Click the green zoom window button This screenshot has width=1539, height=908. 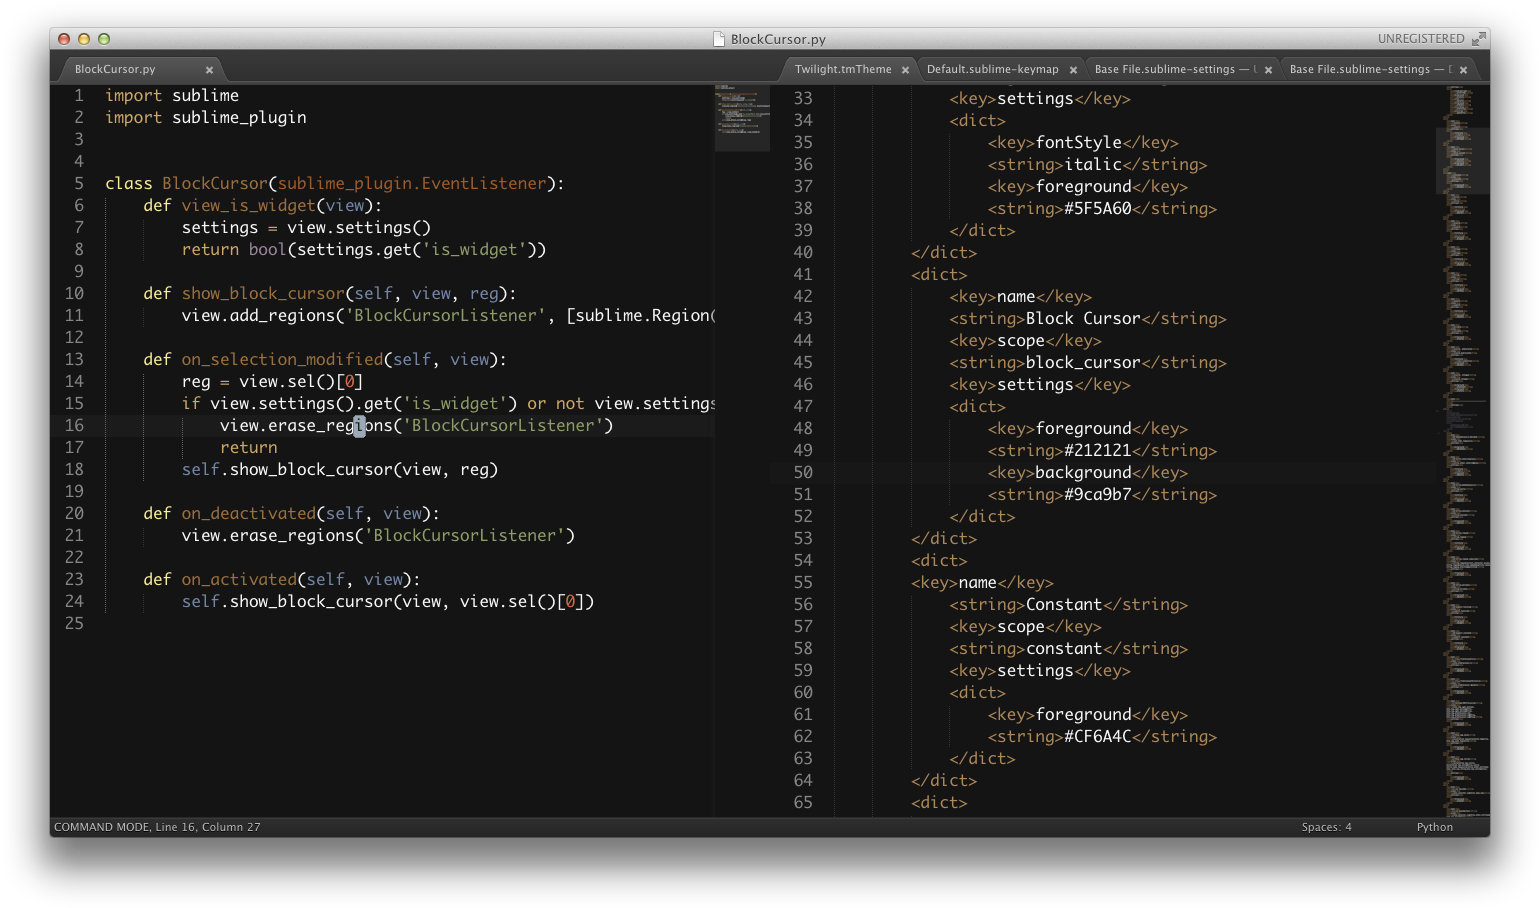104,39
